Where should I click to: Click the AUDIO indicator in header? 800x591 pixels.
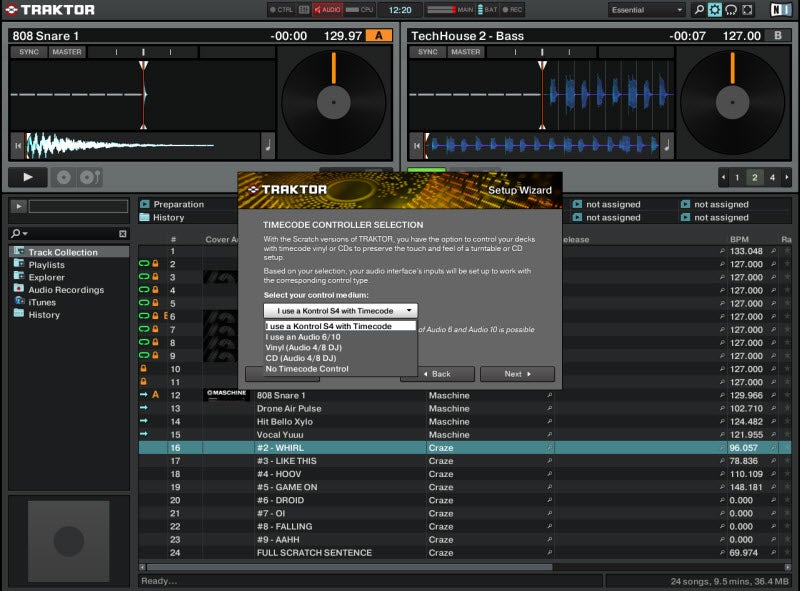328,10
